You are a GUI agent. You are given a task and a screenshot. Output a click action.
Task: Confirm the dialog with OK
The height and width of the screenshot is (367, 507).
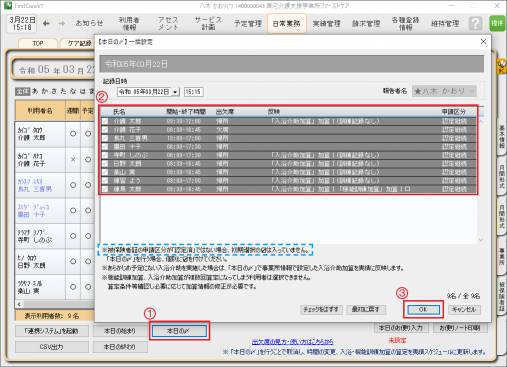[x=423, y=310]
